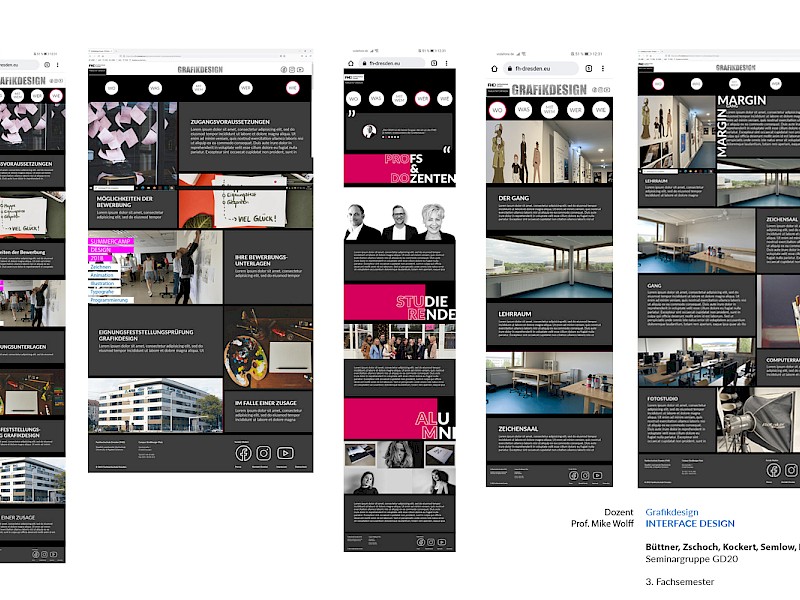Viewport: 800px width, 600px height.
Task: Click address bar in Profs & Dozenten mobile browser
Action: (391, 63)
